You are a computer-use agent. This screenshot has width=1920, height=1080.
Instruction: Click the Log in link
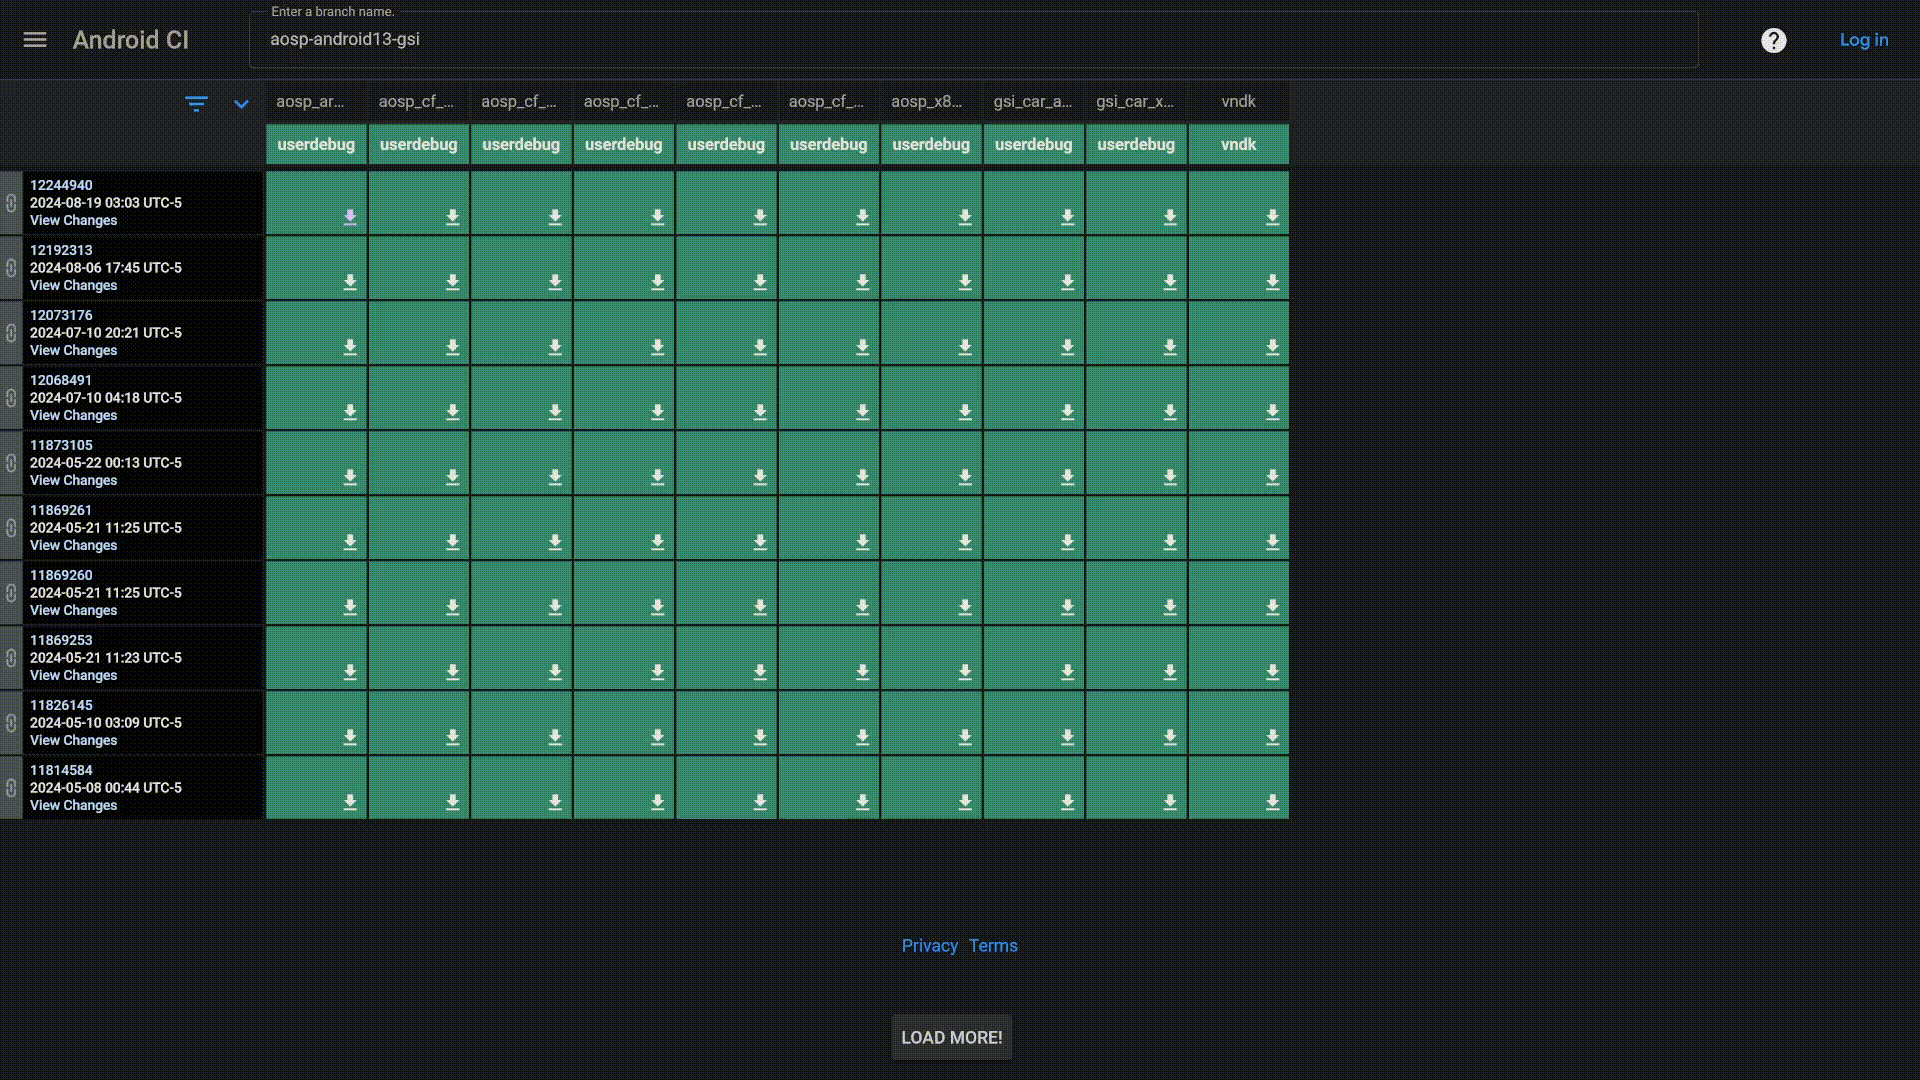[x=1863, y=40]
